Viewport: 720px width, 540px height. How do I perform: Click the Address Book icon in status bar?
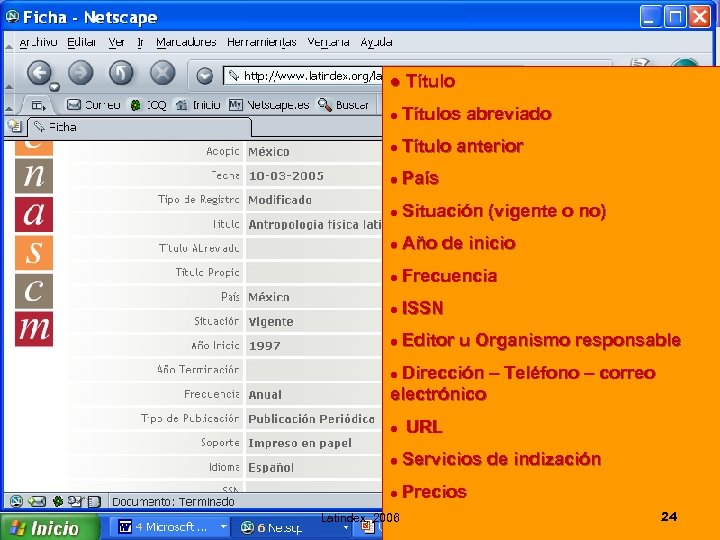point(94,501)
